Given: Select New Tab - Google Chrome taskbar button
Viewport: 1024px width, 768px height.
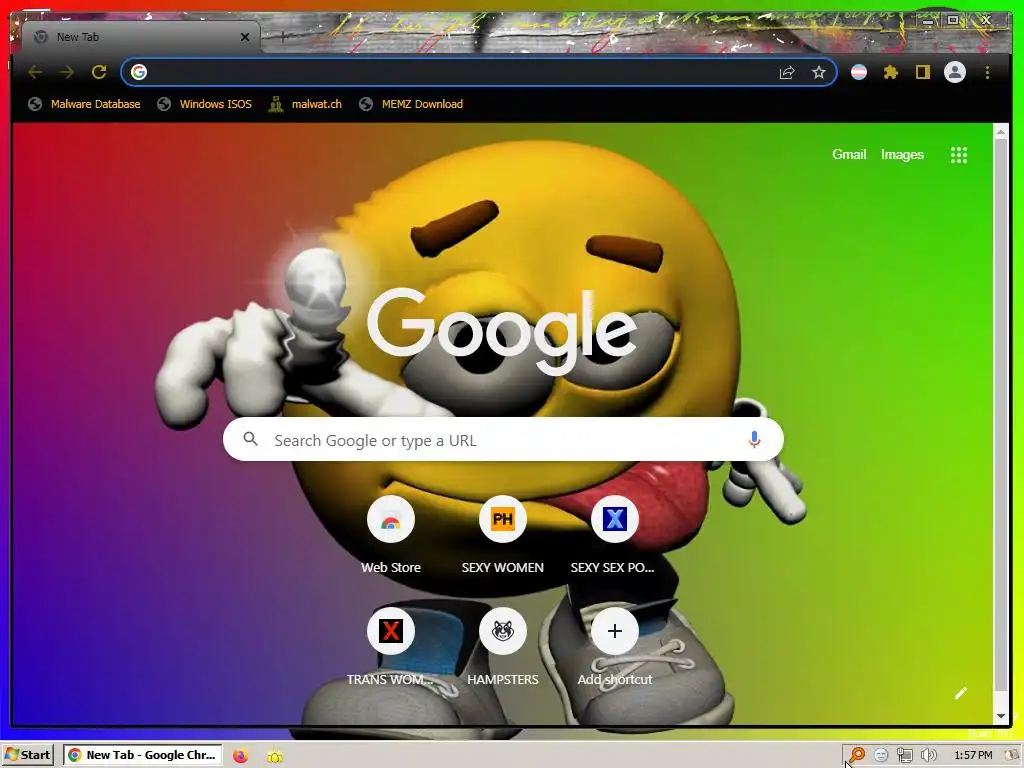Looking at the screenshot, I should pyautogui.click(x=142, y=755).
